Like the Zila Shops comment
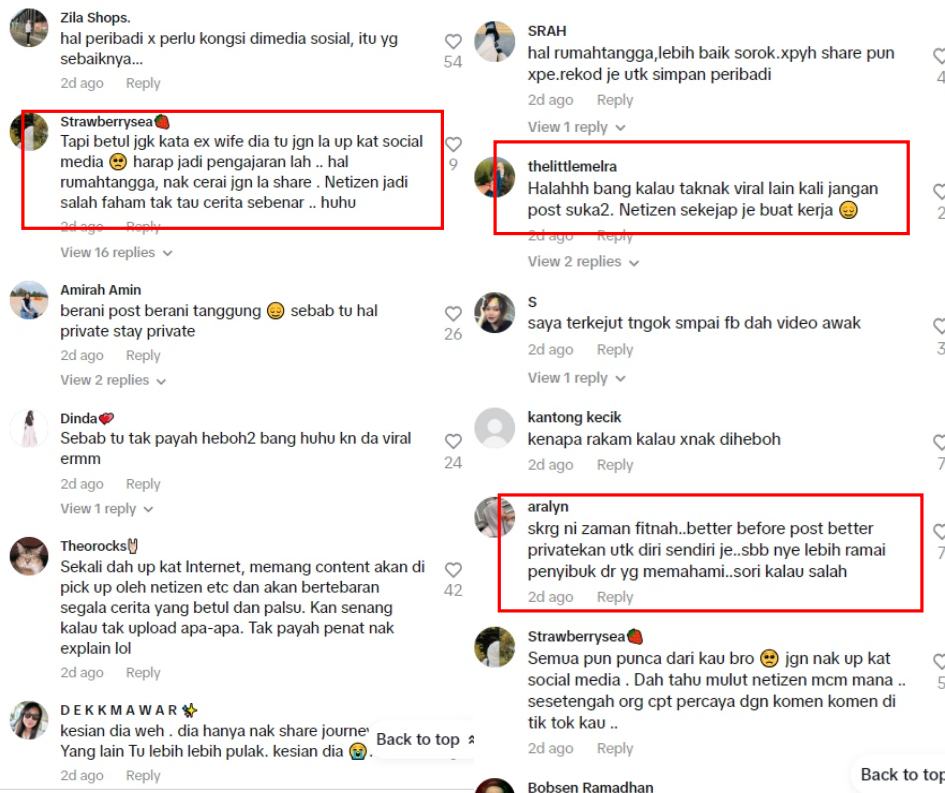 453,41
